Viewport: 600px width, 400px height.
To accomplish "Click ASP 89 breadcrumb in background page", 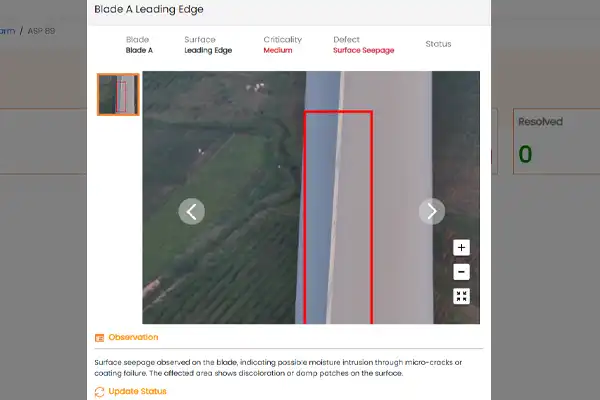I will 41,31.
